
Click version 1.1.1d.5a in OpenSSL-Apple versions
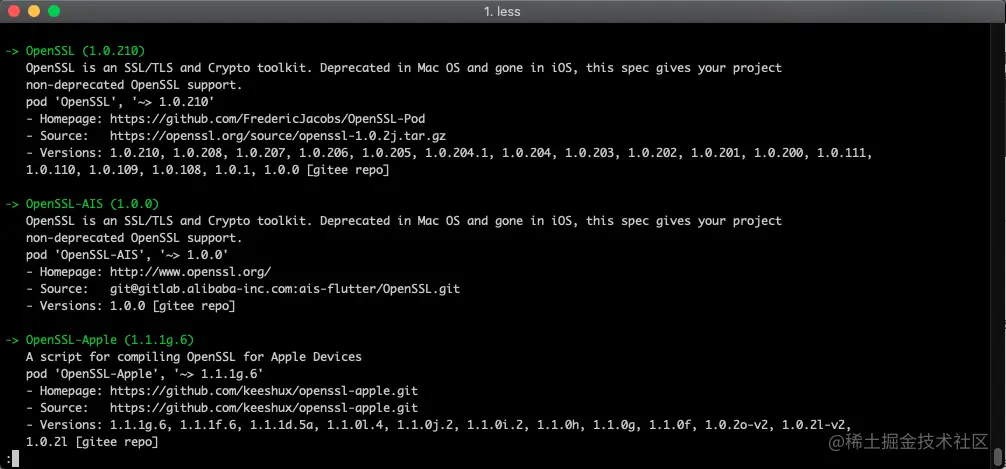282,425
